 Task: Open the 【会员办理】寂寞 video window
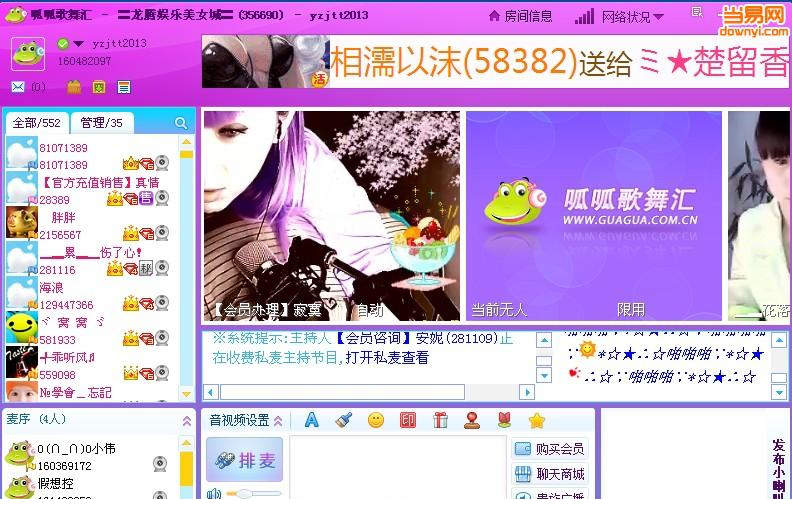[332, 216]
